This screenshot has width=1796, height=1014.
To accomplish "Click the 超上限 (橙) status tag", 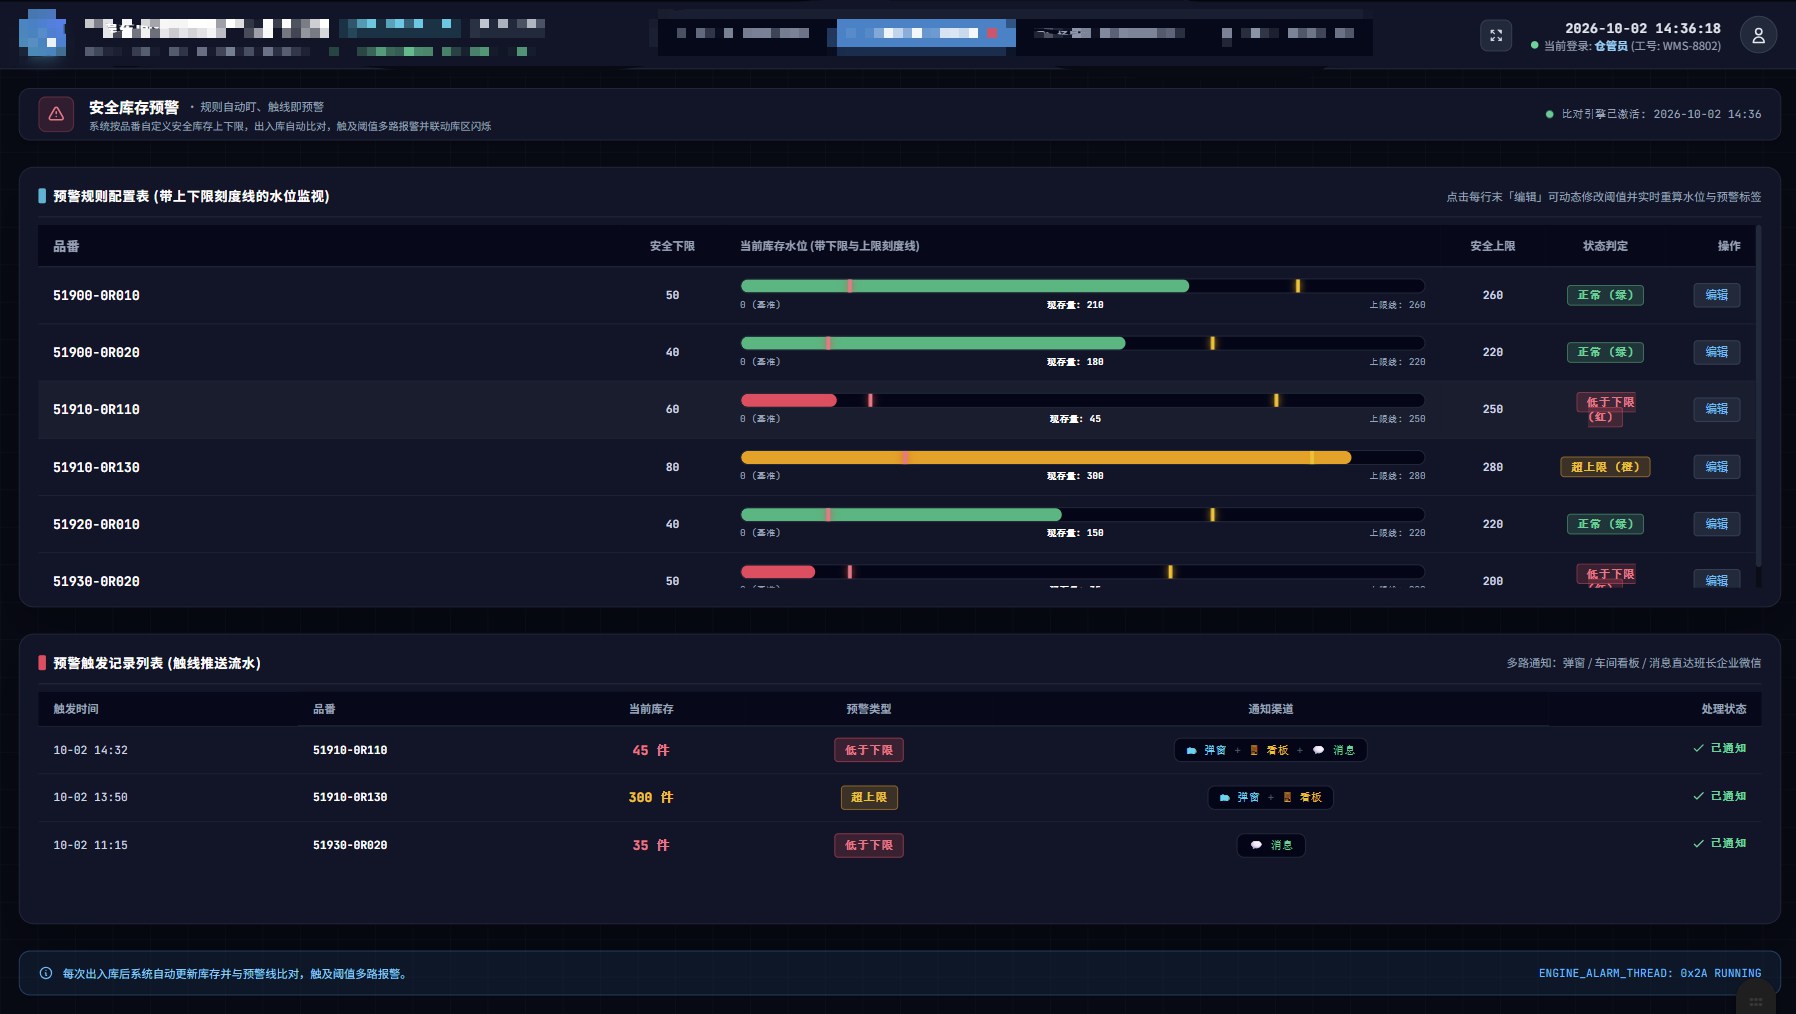I will pos(1605,467).
